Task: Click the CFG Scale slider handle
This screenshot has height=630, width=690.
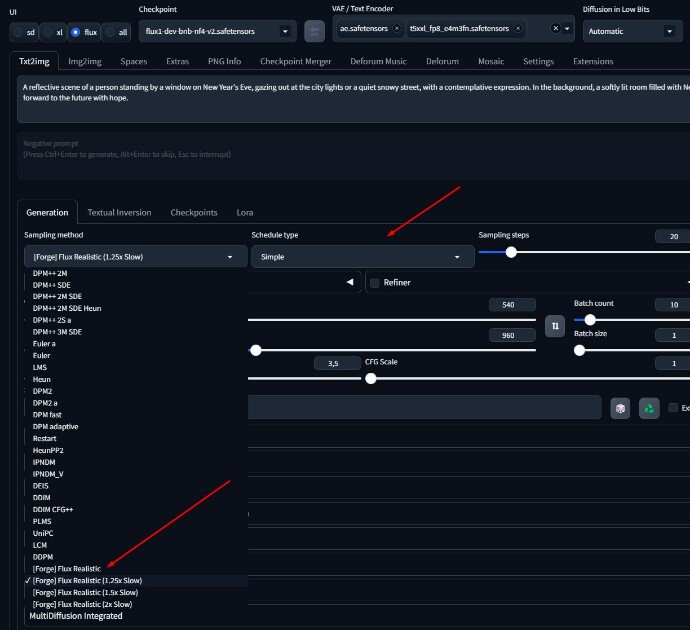Action: [x=371, y=378]
